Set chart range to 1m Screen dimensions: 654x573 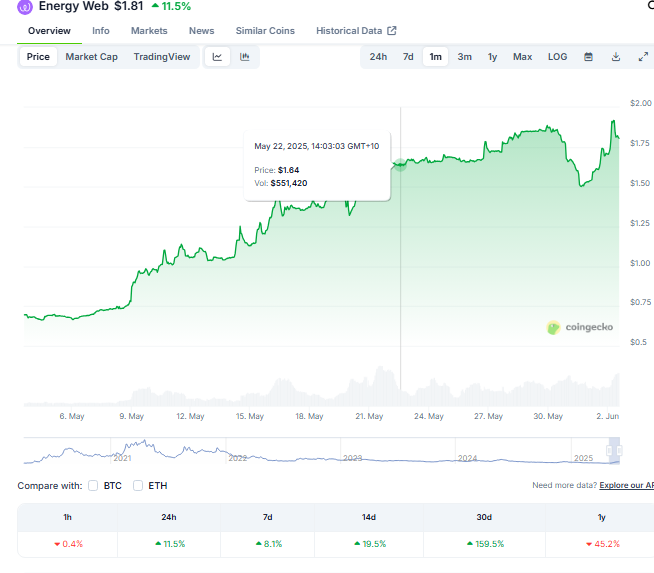click(435, 57)
